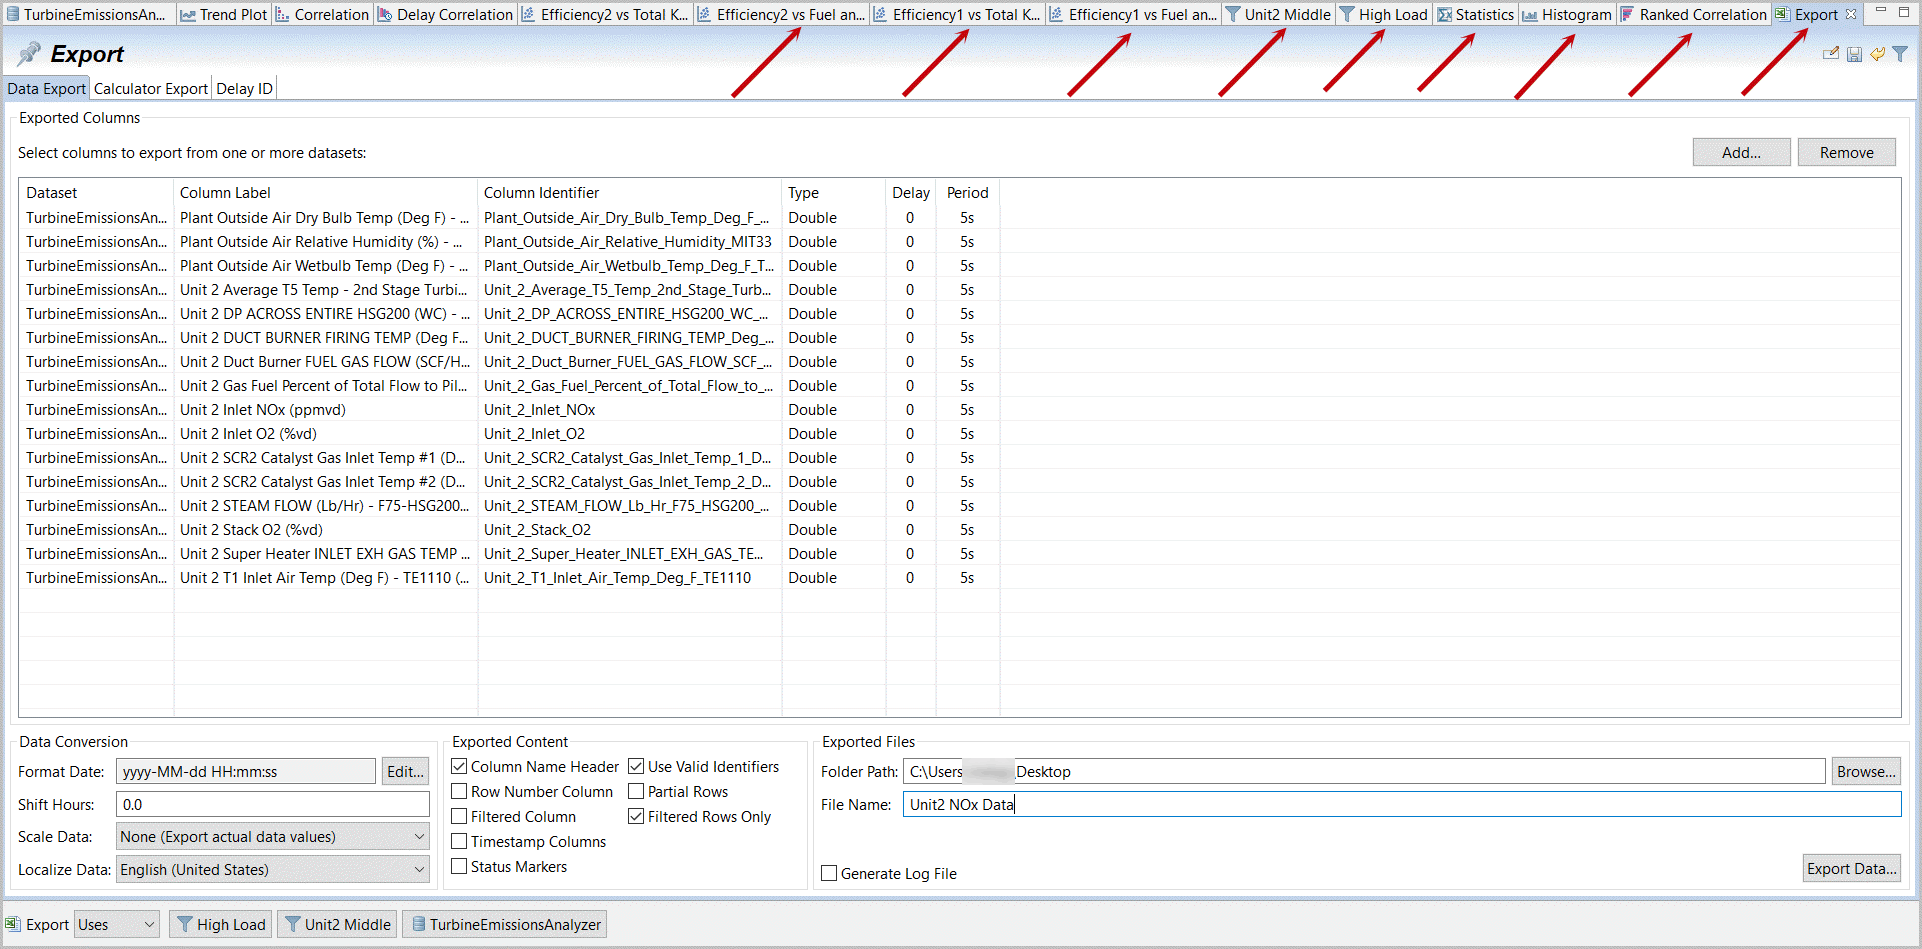The width and height of the screenshot is (1922, 949).
Task: Click the Export Data... button
Action: (x=1851, y=868)
